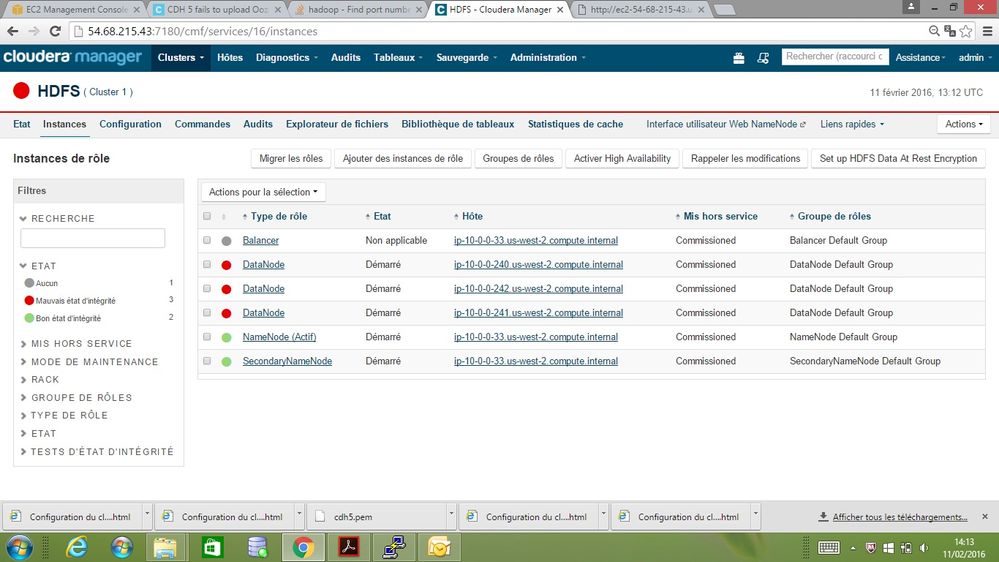Open File Explorer from taskbar
The width and height of the screenshot is (999, 562).
coord(165,547)
